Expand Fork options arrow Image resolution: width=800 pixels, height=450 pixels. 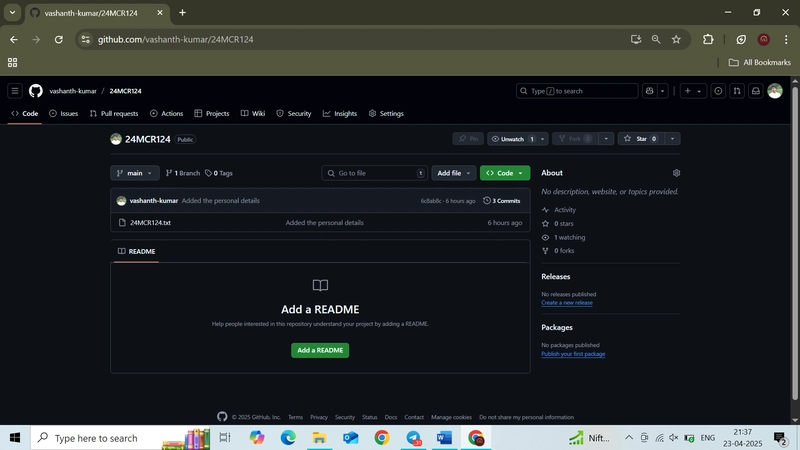(606, 139)
